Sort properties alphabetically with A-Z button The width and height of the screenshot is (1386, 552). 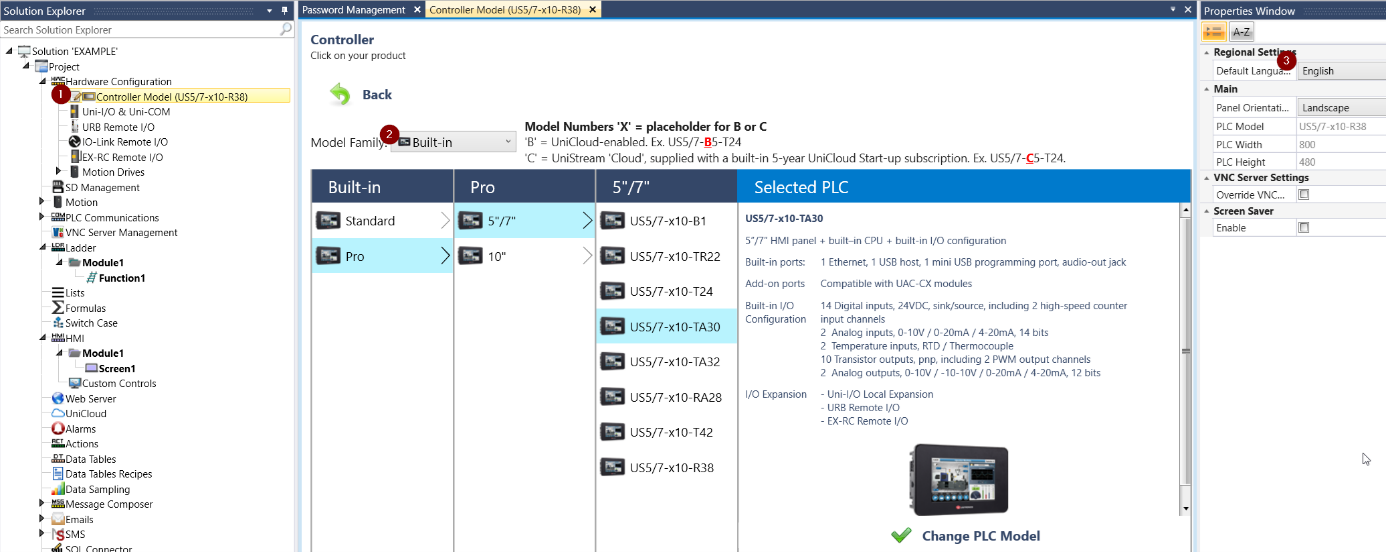click(1241, 32)
